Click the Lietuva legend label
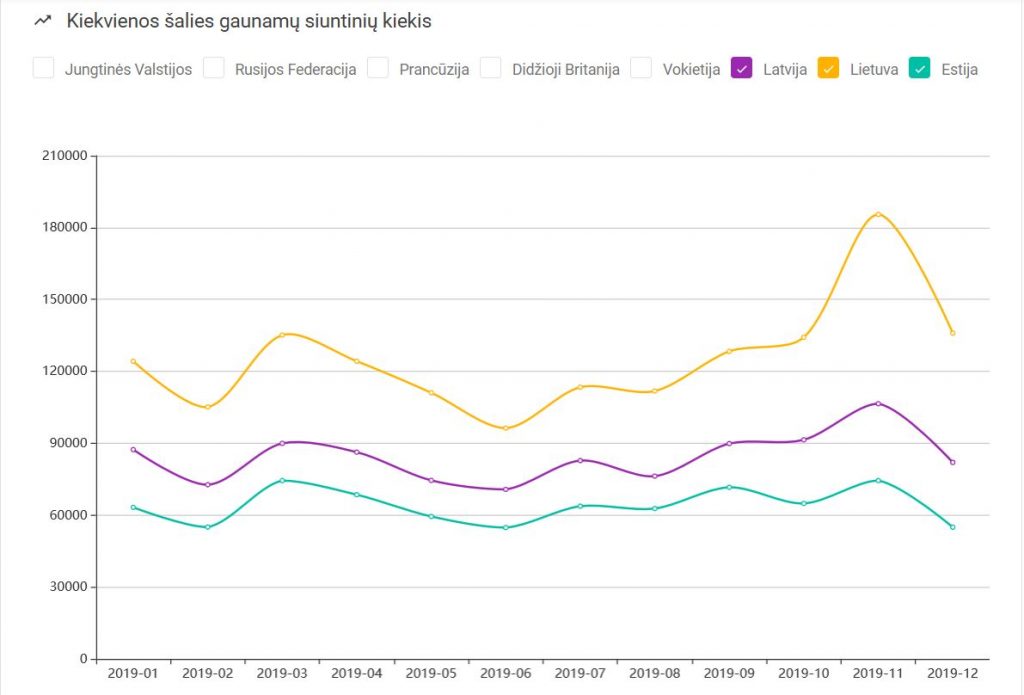The height and width of the screenshot is (695, 1024). tap(873, 70)
